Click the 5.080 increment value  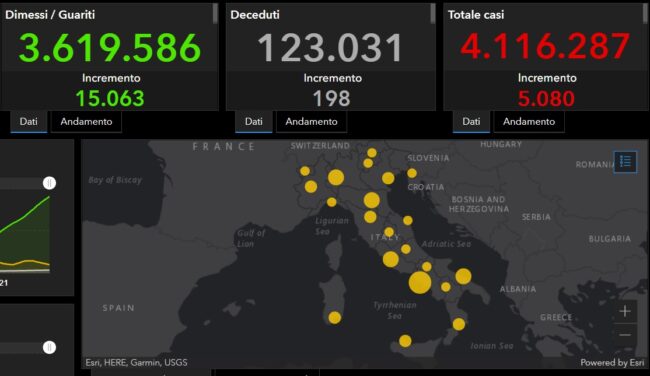(x=546, y=99)
